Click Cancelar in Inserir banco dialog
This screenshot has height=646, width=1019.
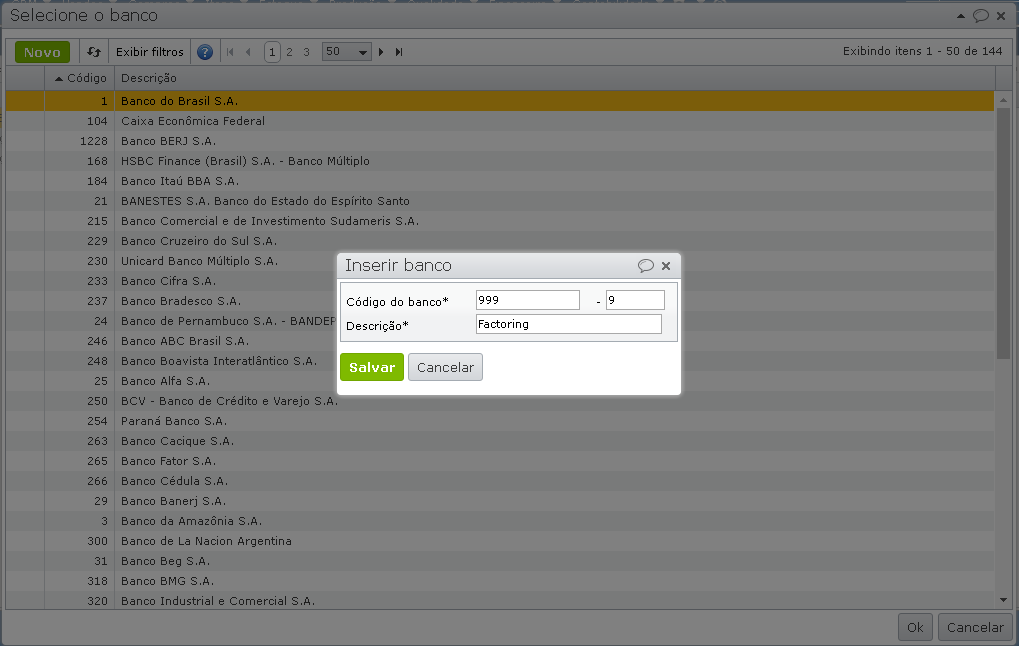pos(445,367)
